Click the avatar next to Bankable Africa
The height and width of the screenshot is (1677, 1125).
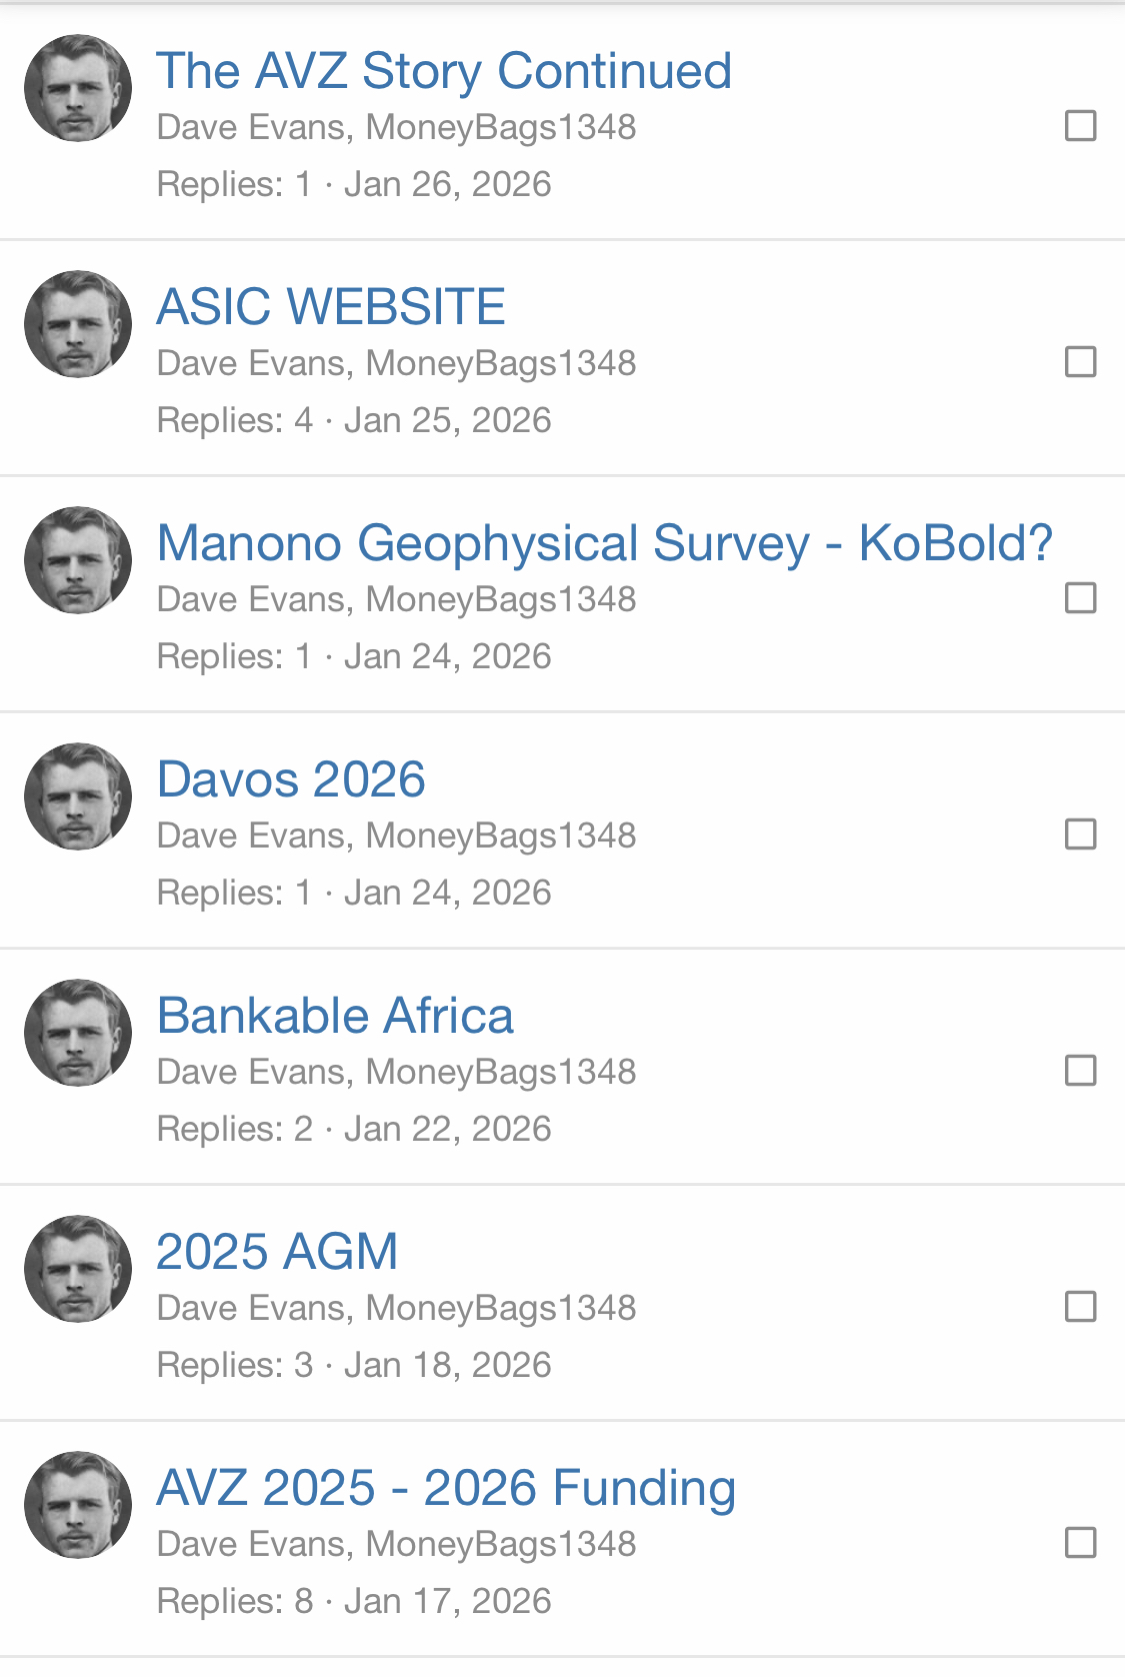pos(78,1033)
